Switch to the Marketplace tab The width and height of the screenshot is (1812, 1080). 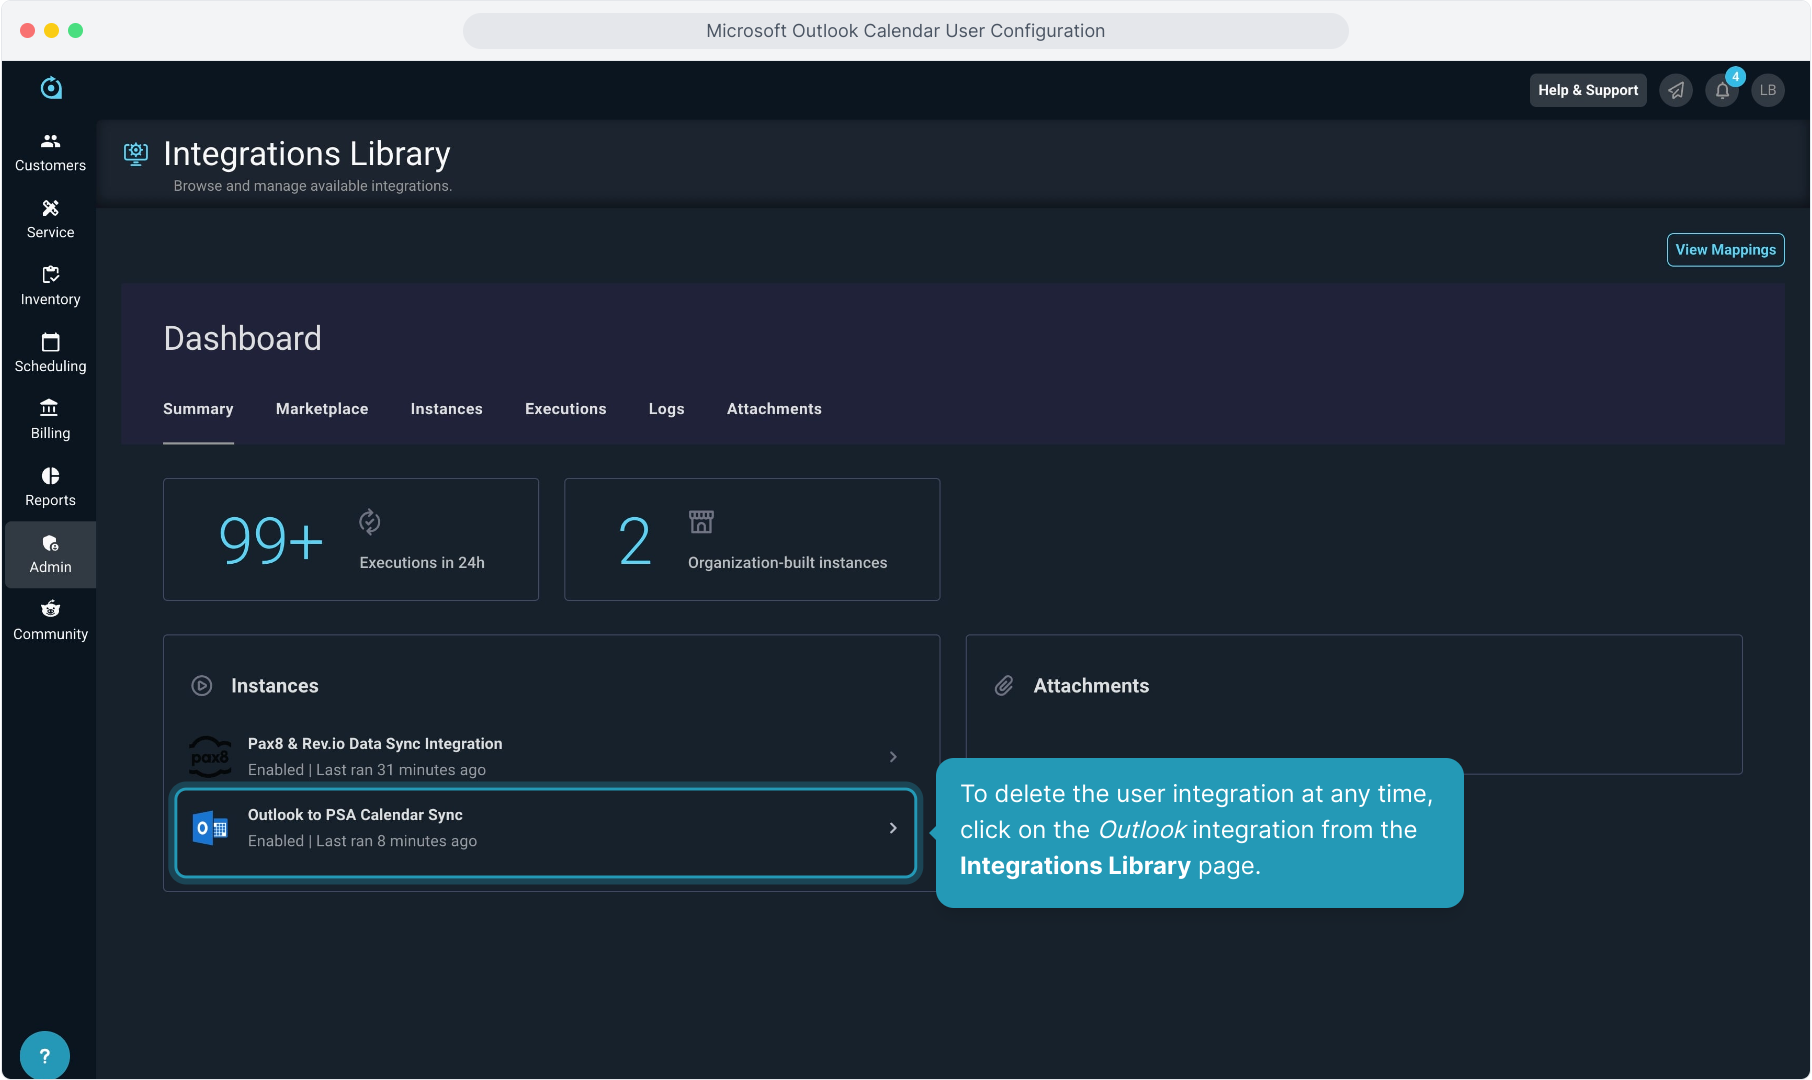[x=322, y=409]
